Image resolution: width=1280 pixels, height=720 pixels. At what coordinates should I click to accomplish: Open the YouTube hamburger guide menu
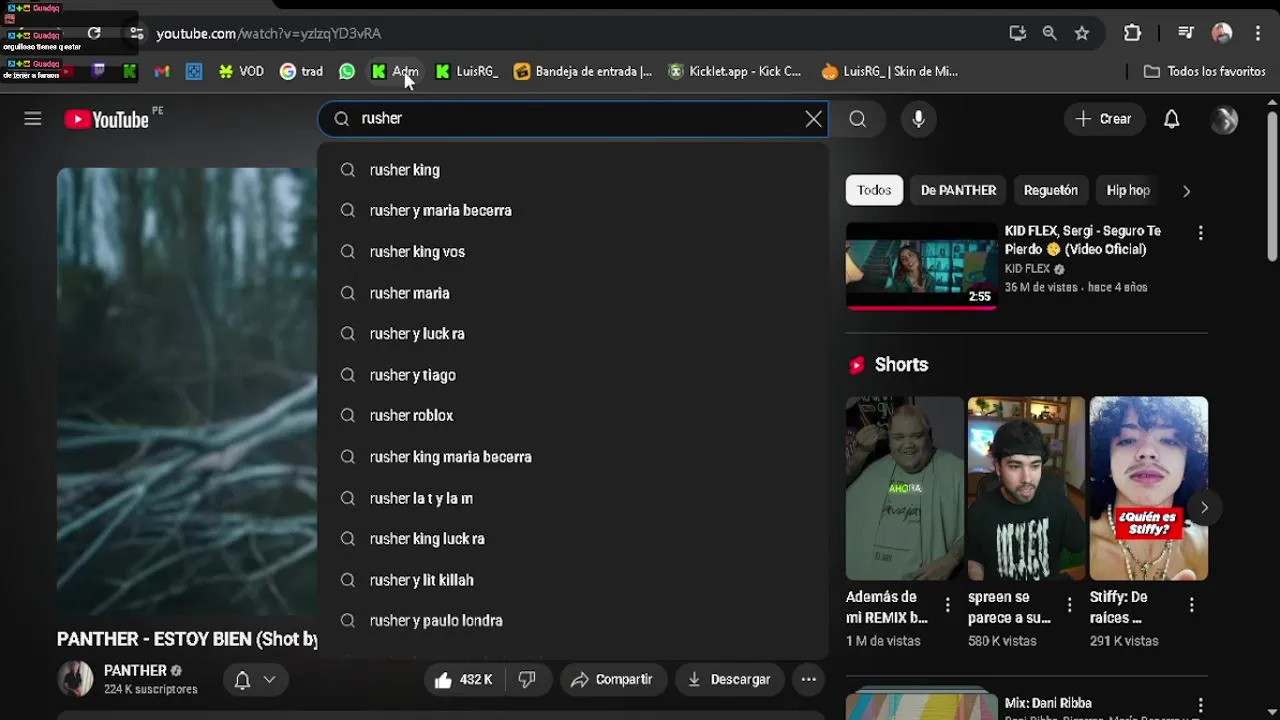click(x=33, y=119)
